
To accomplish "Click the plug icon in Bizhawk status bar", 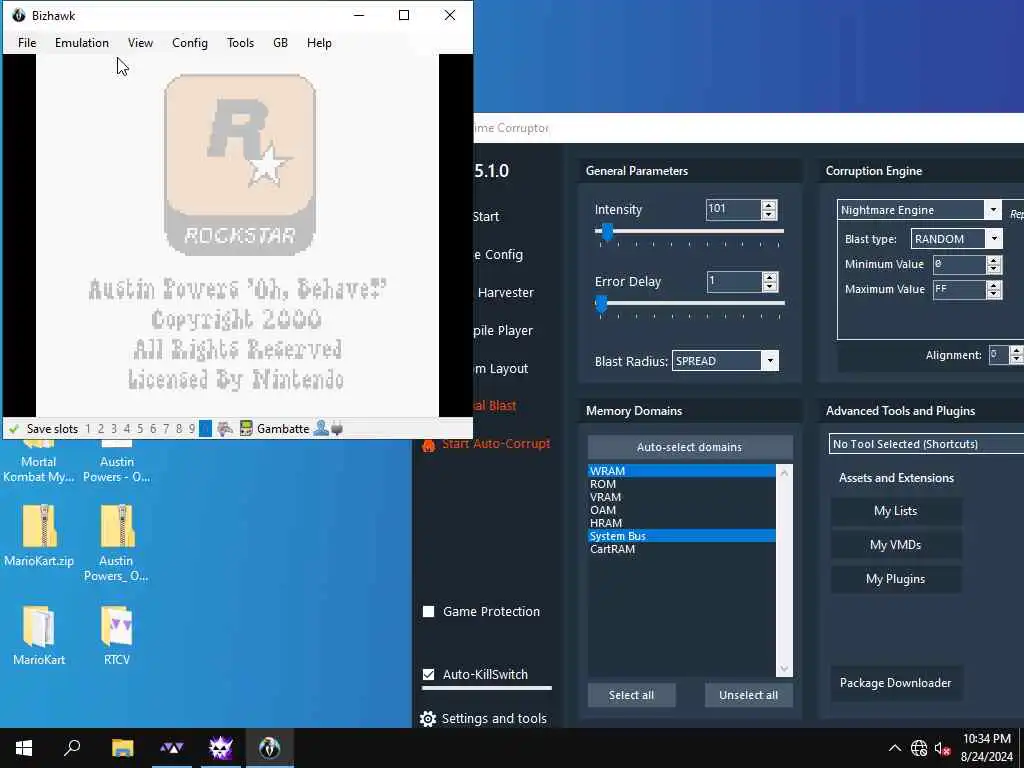I will (x=337, y=429).
